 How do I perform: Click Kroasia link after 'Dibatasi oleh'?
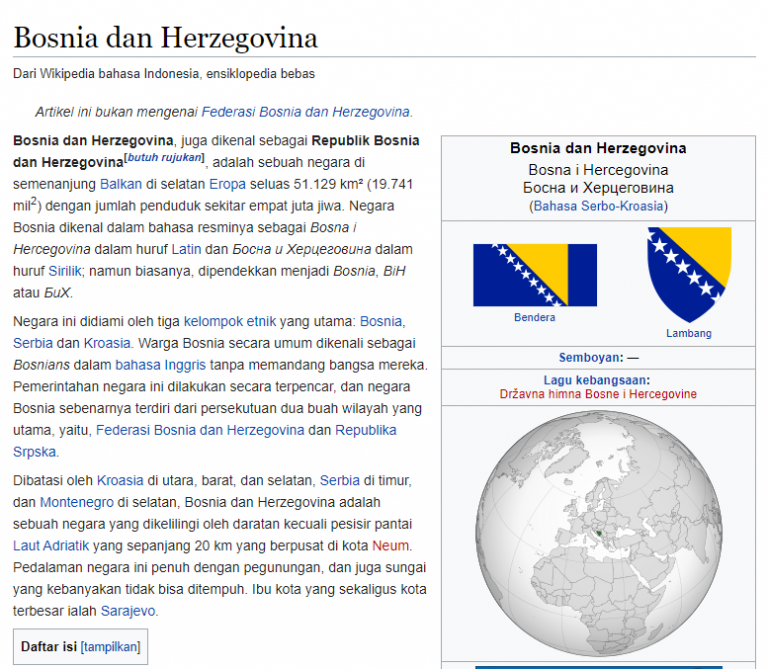[120, 480]
